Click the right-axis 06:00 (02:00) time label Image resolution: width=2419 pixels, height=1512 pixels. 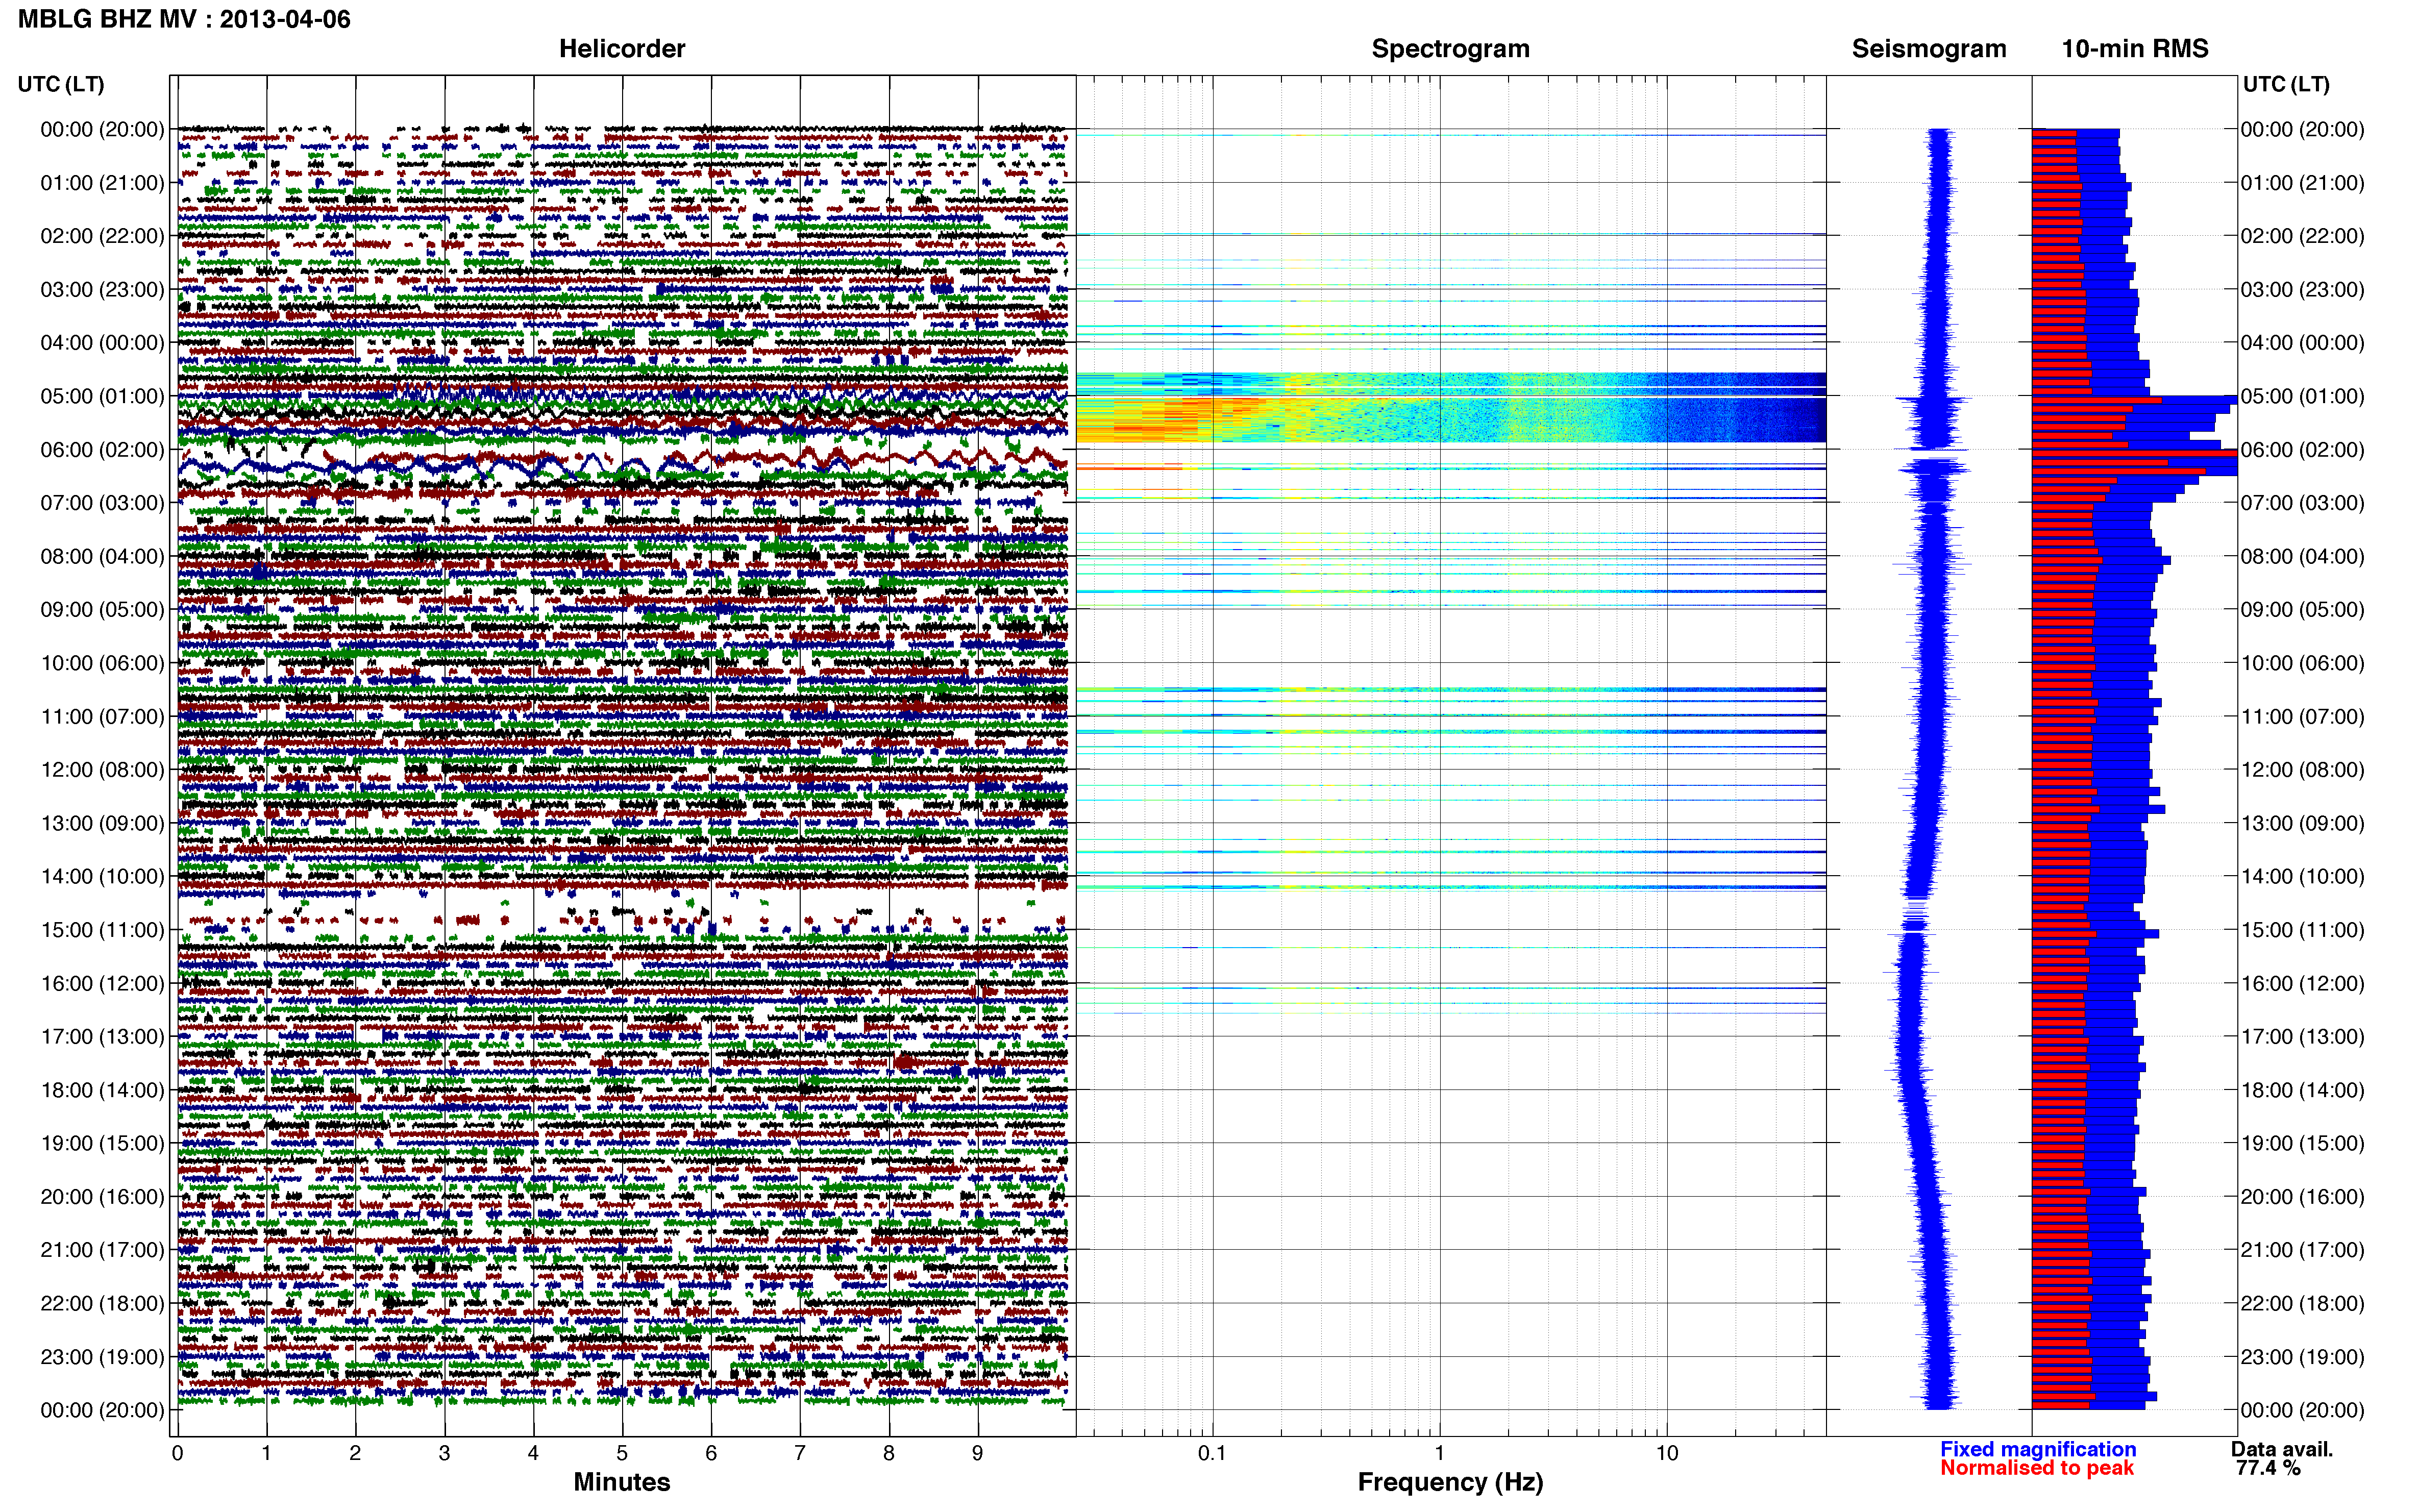(x=2302, y=449)
